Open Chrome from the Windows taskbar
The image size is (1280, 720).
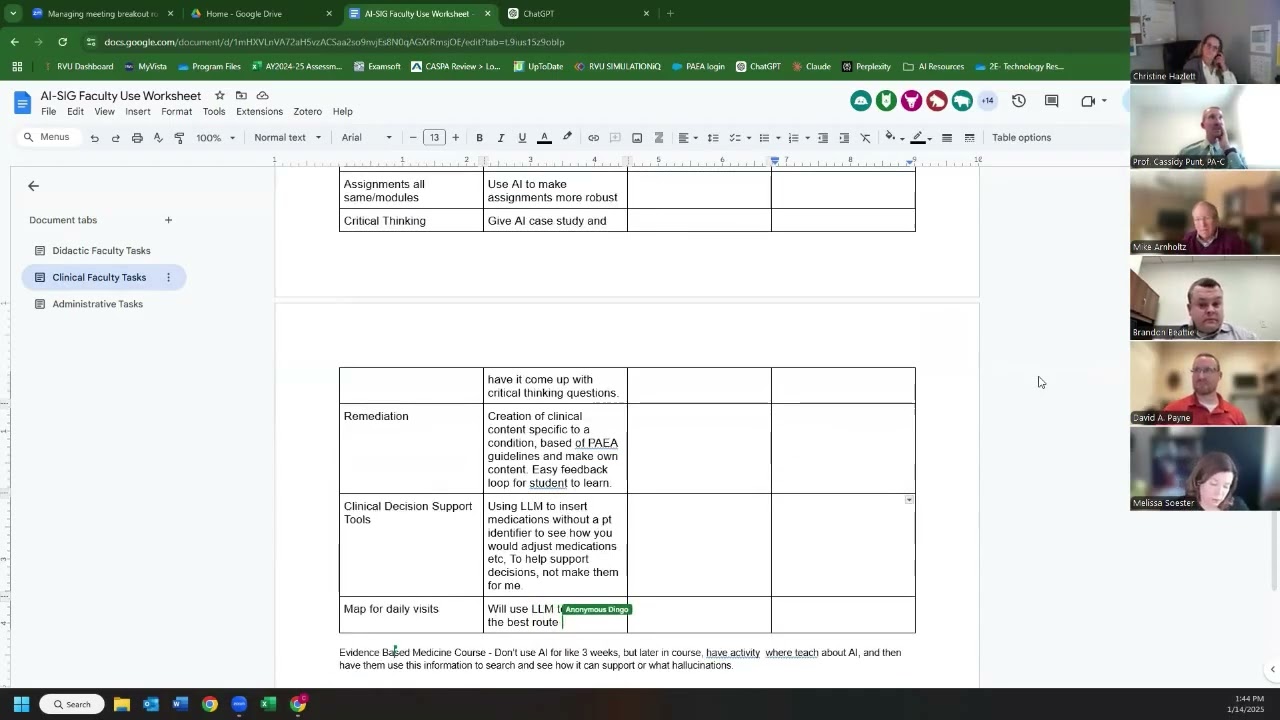tap(210, 704)
